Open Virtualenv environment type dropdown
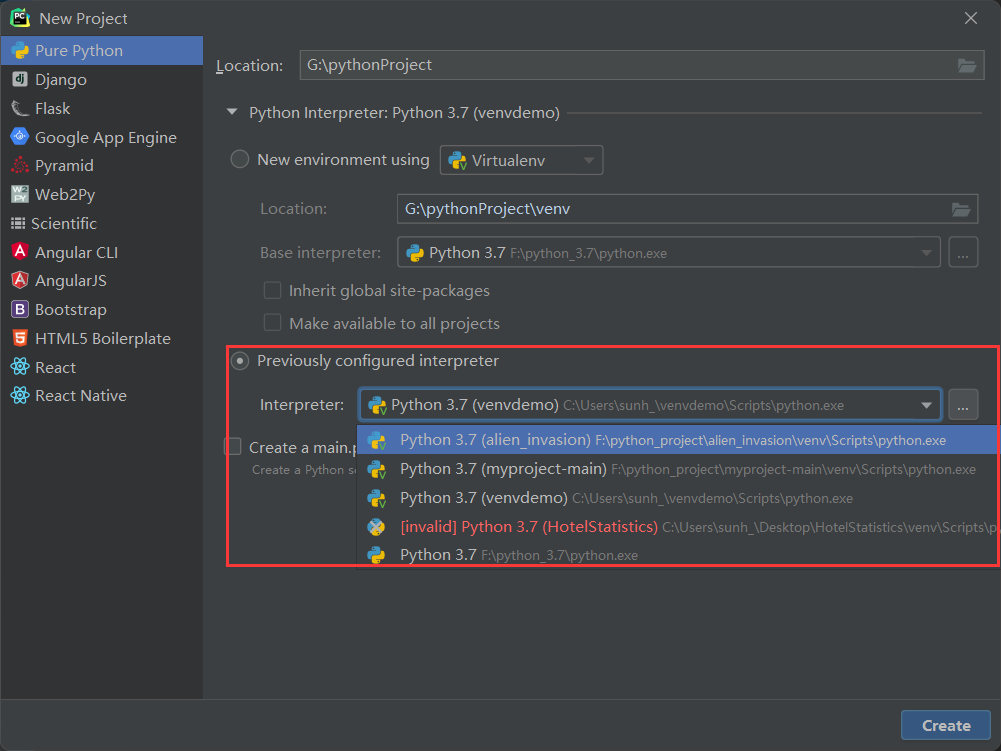Viewport: 1001px width, 751px height. (x=521, y=160)
